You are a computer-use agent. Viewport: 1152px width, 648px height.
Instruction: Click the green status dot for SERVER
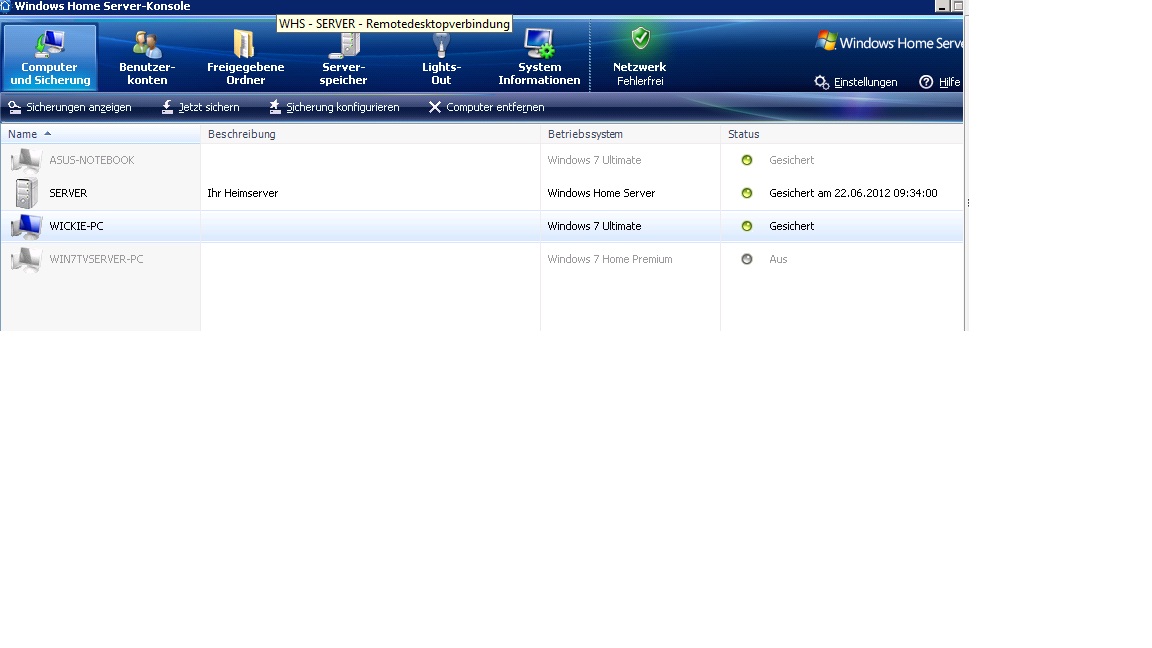point(746,193)
